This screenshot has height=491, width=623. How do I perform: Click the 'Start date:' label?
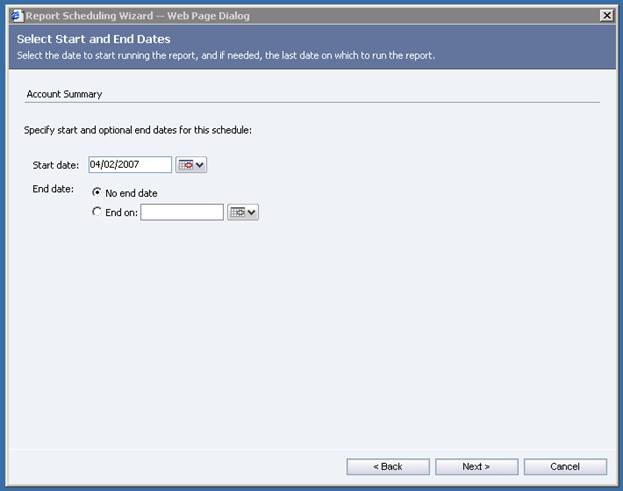coord(56,165)
